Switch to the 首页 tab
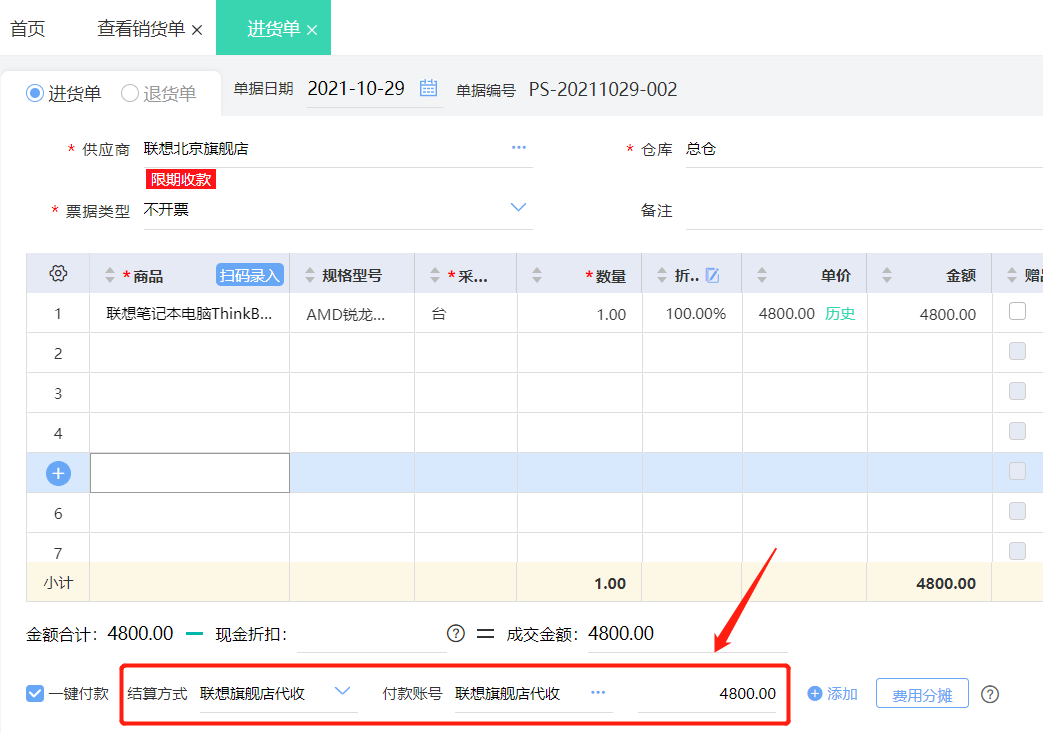1043x733 pixels. [28, 29]
